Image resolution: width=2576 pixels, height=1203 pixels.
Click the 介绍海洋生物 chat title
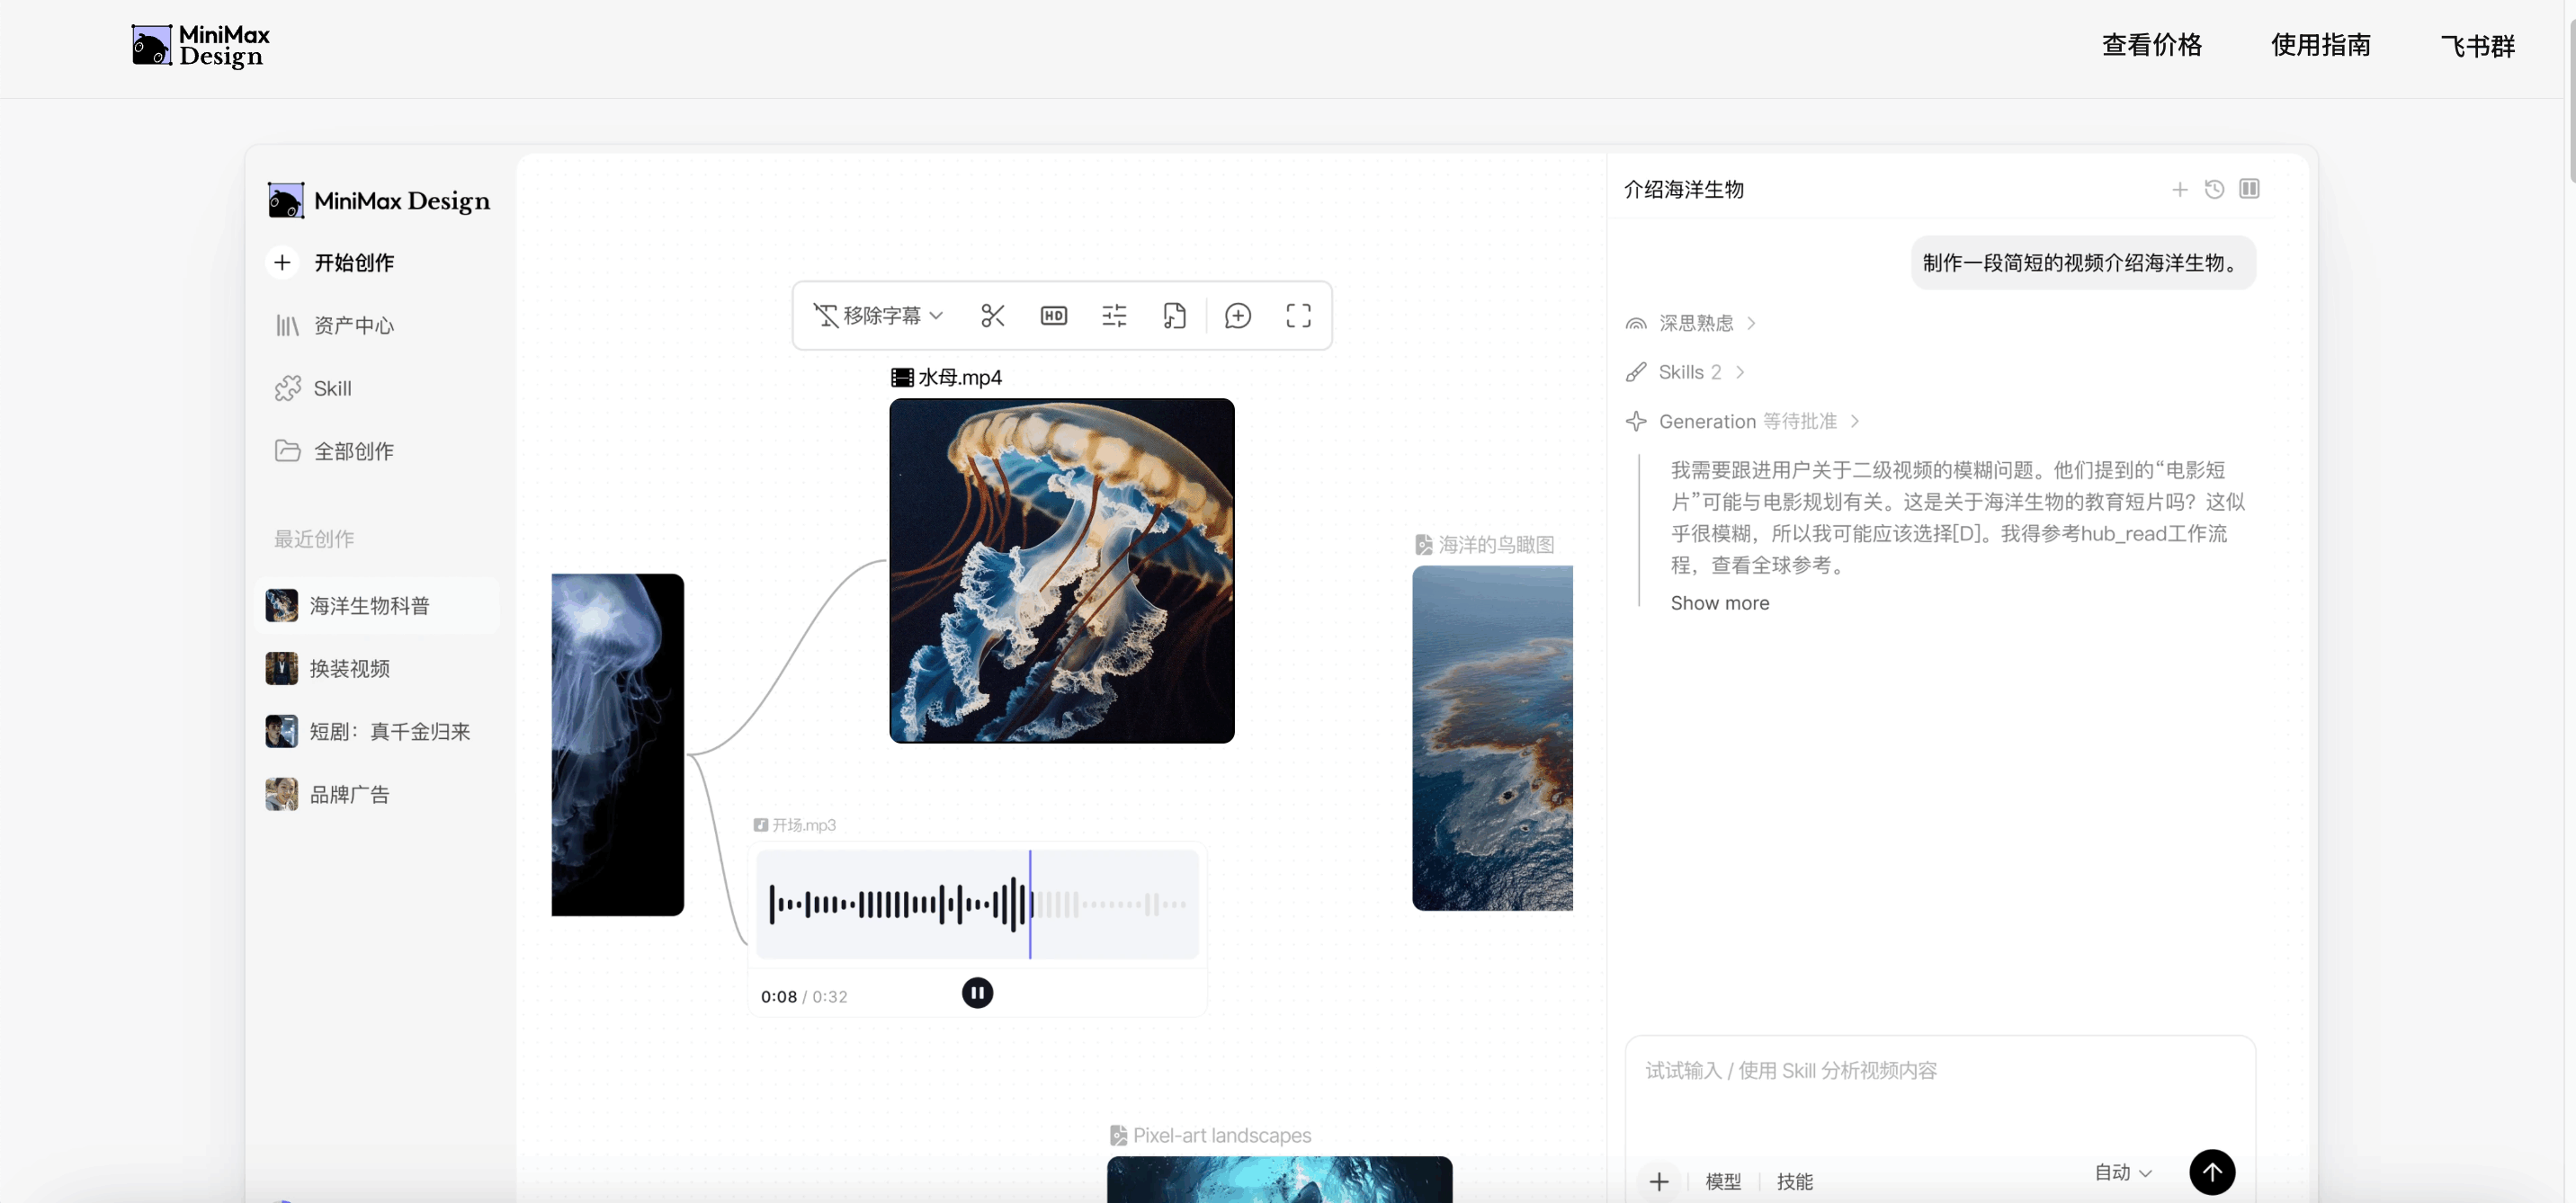(1683, 189)
